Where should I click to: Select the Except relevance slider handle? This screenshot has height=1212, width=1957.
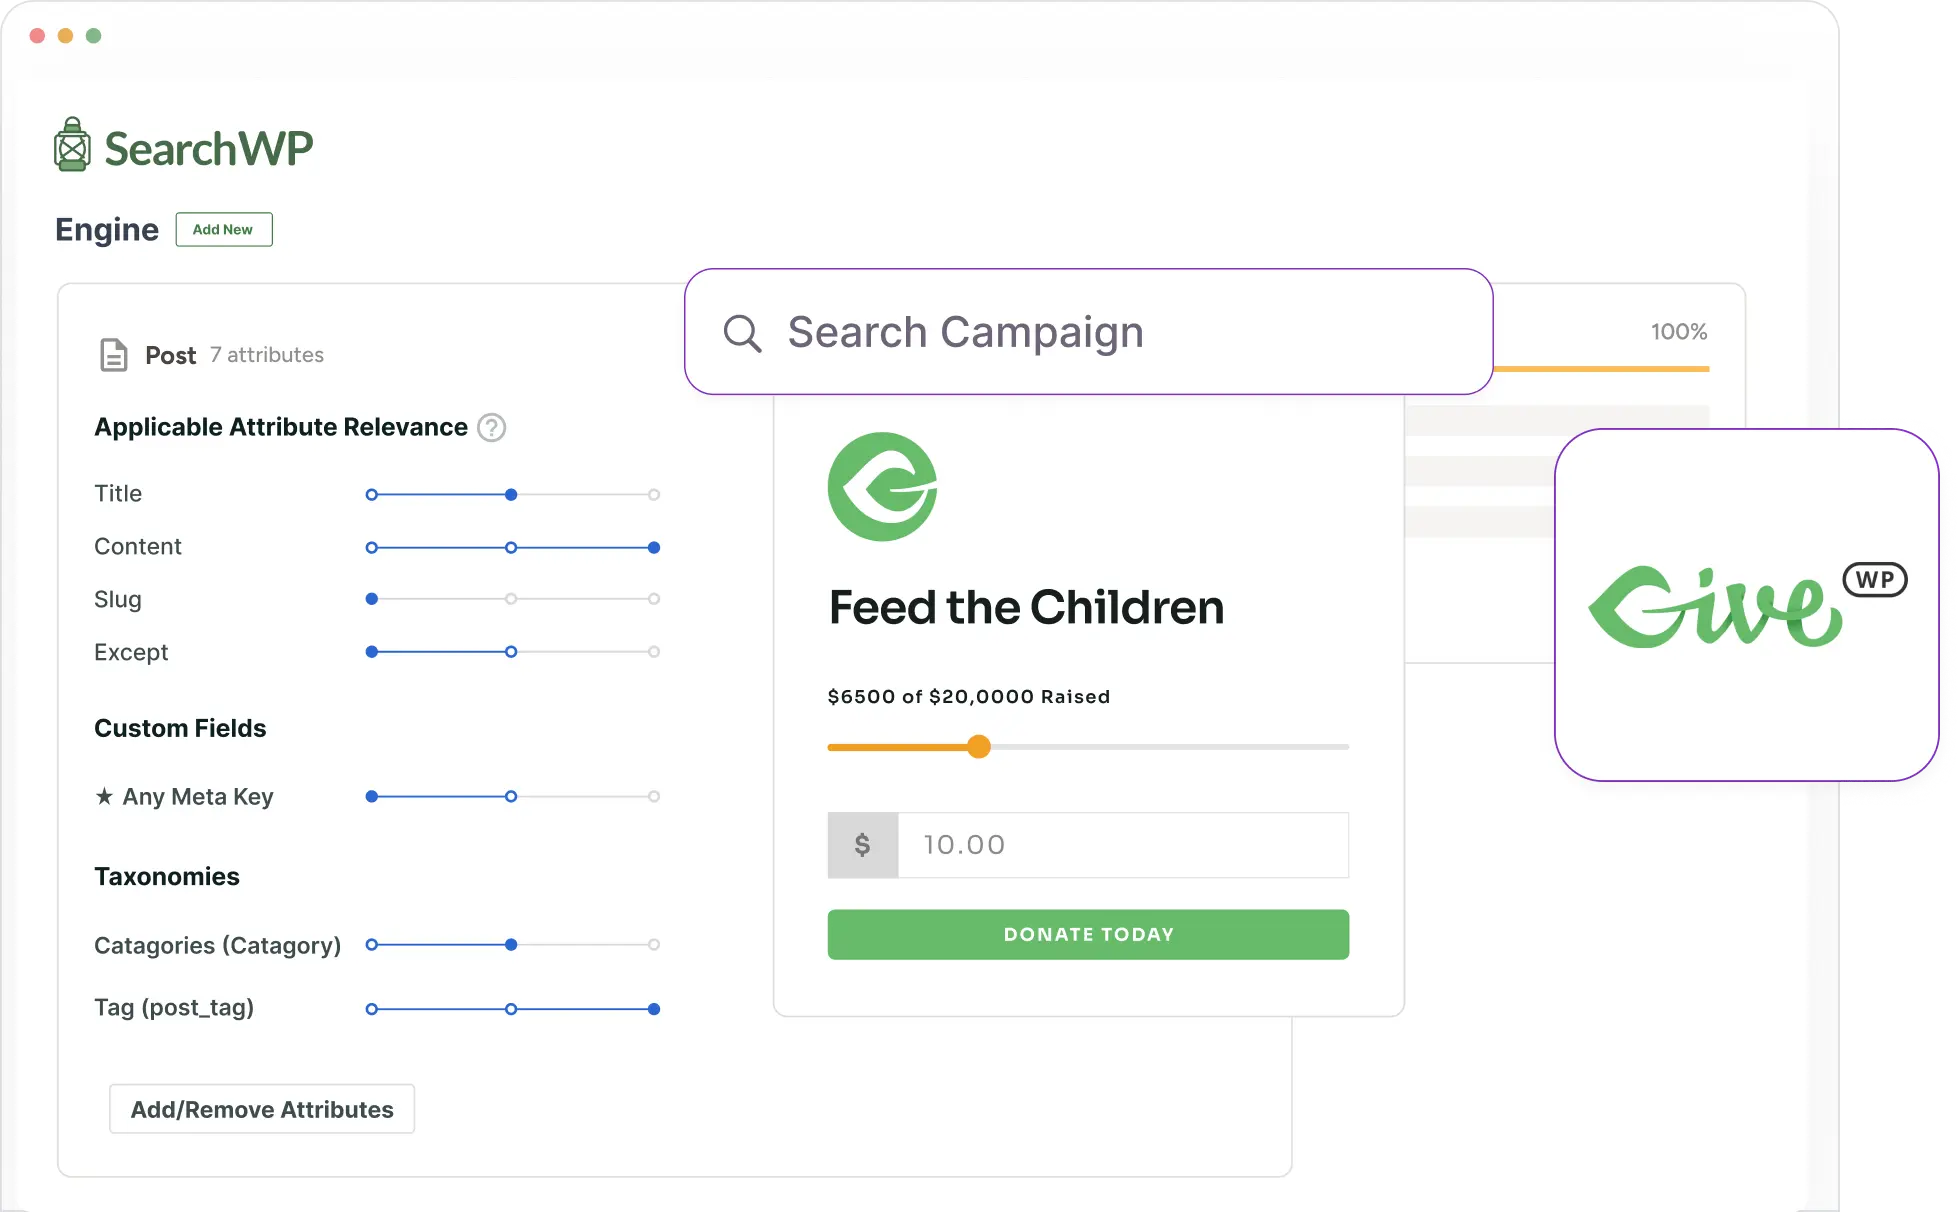(x=510, y=651)
